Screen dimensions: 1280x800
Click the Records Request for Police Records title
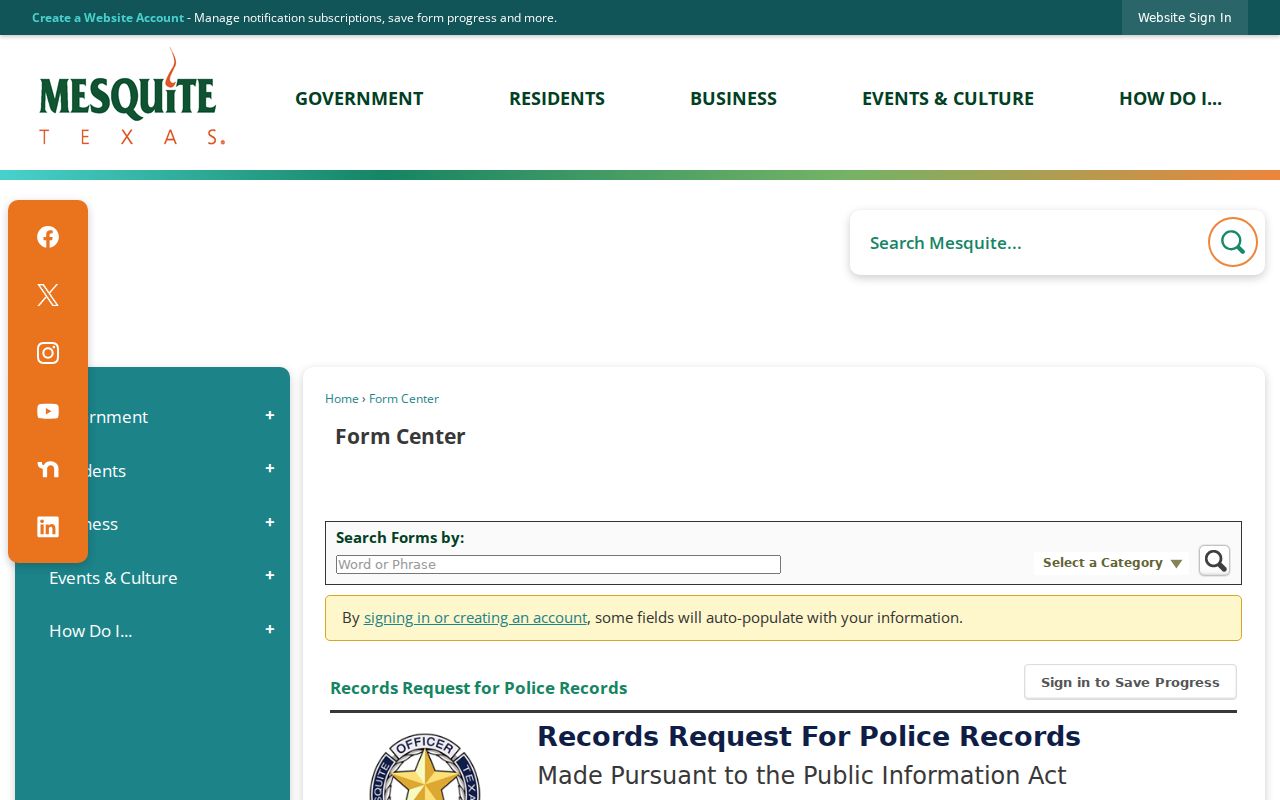pos(479,688)
